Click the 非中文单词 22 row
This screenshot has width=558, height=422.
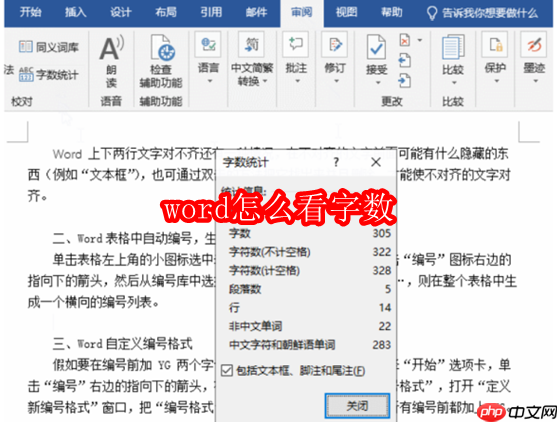[310, 326]
